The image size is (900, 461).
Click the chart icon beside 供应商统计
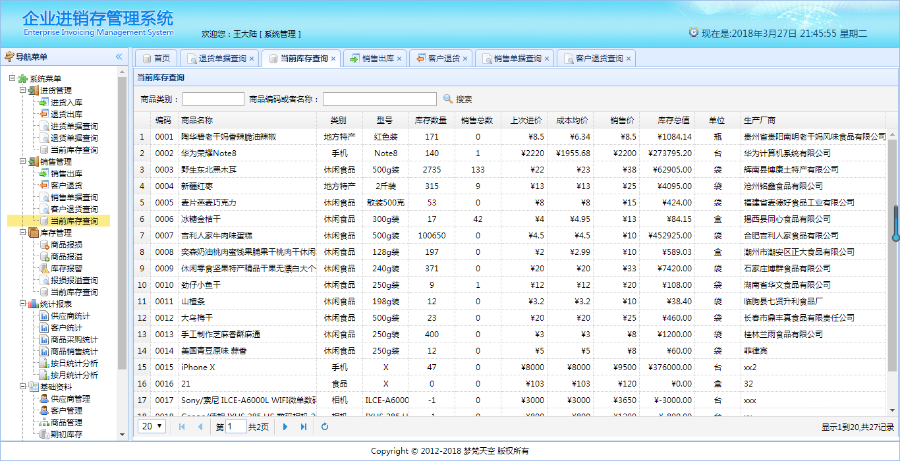(x=44, y=316)
